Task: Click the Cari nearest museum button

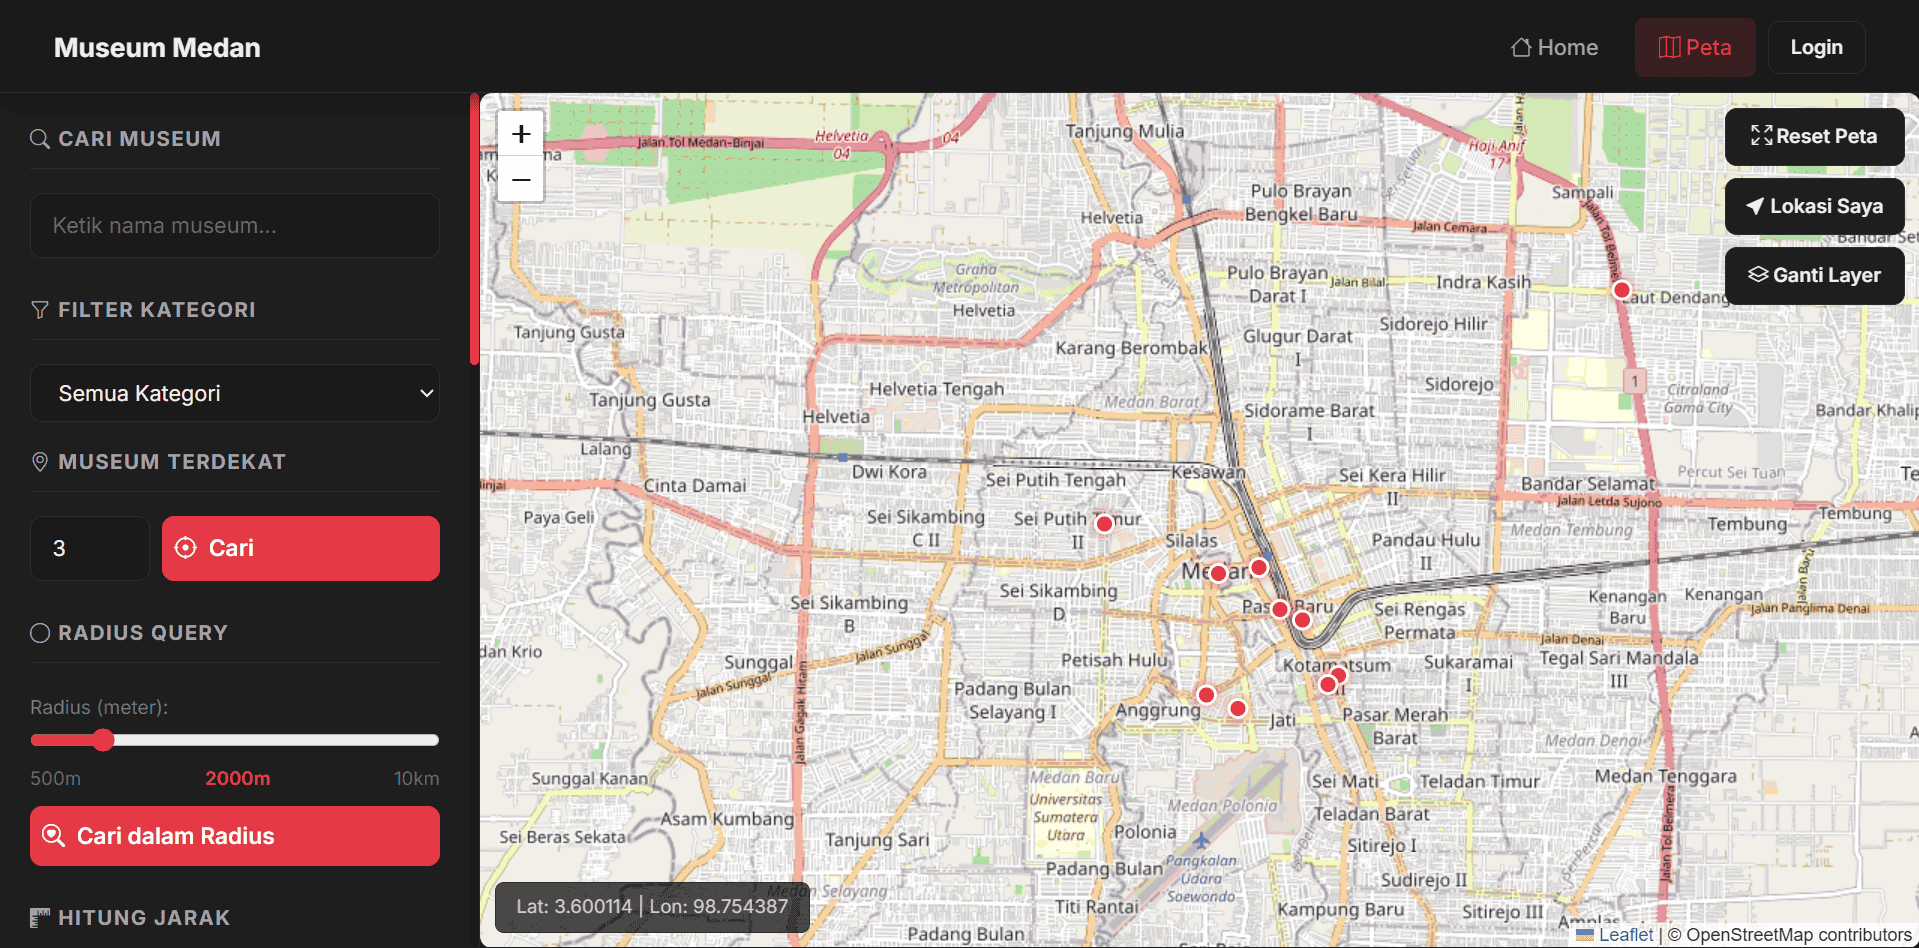Action: click(301, 548)
